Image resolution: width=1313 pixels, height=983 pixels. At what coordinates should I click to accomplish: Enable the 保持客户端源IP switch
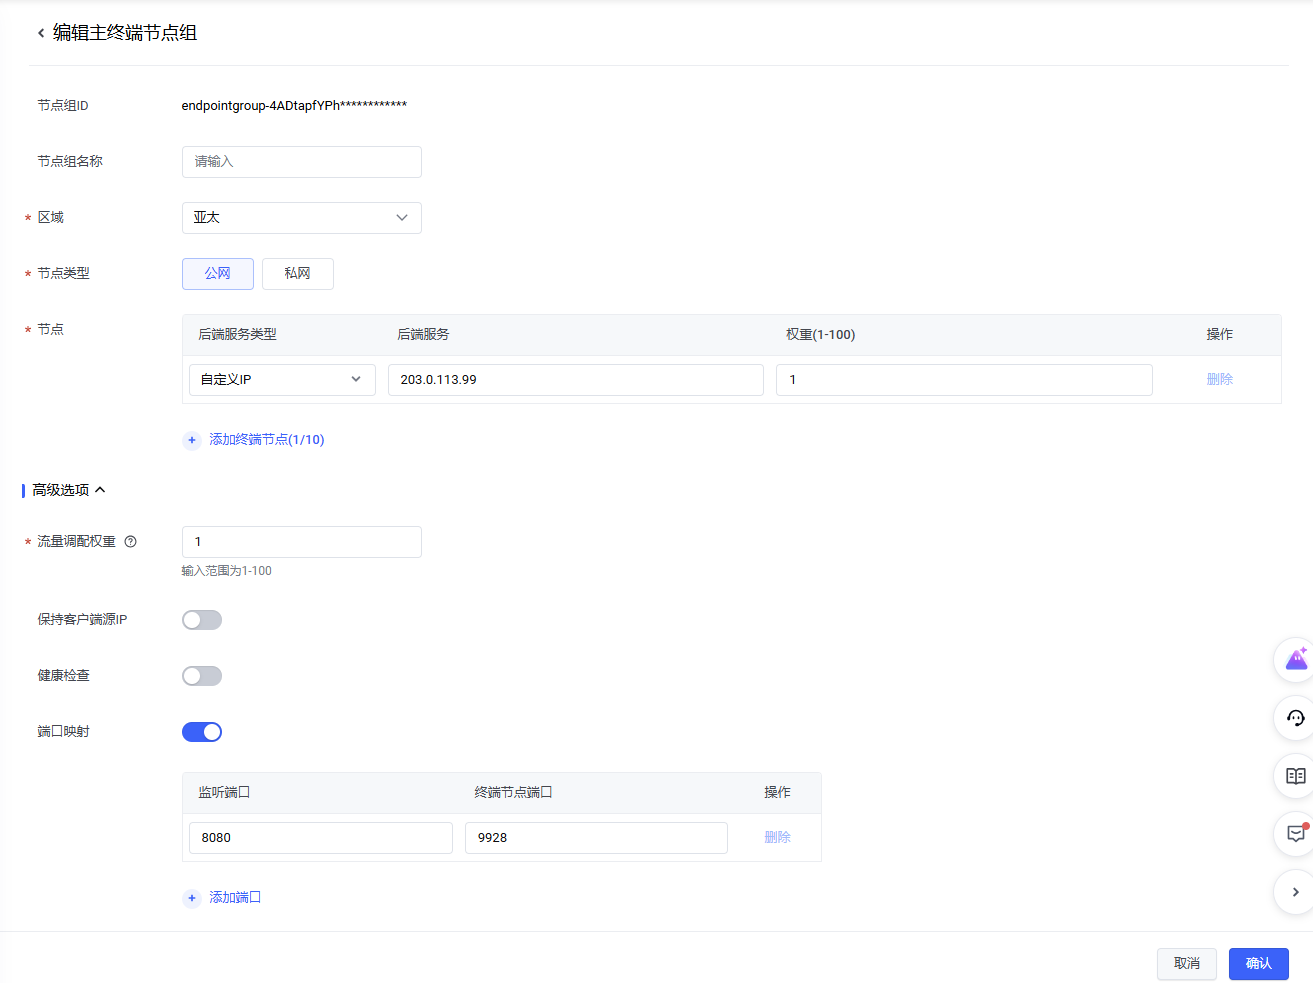tap(202, 620)
